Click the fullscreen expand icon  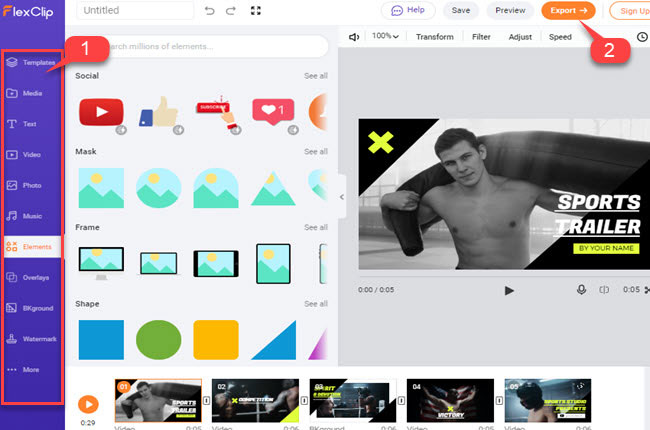tap(256, 10)
